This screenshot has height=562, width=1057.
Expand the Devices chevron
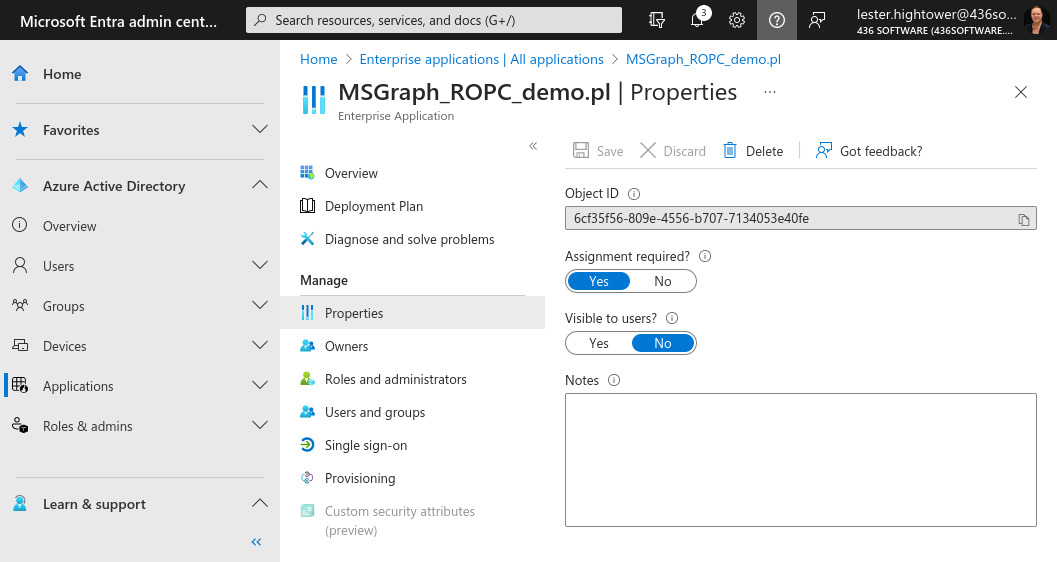260,345
